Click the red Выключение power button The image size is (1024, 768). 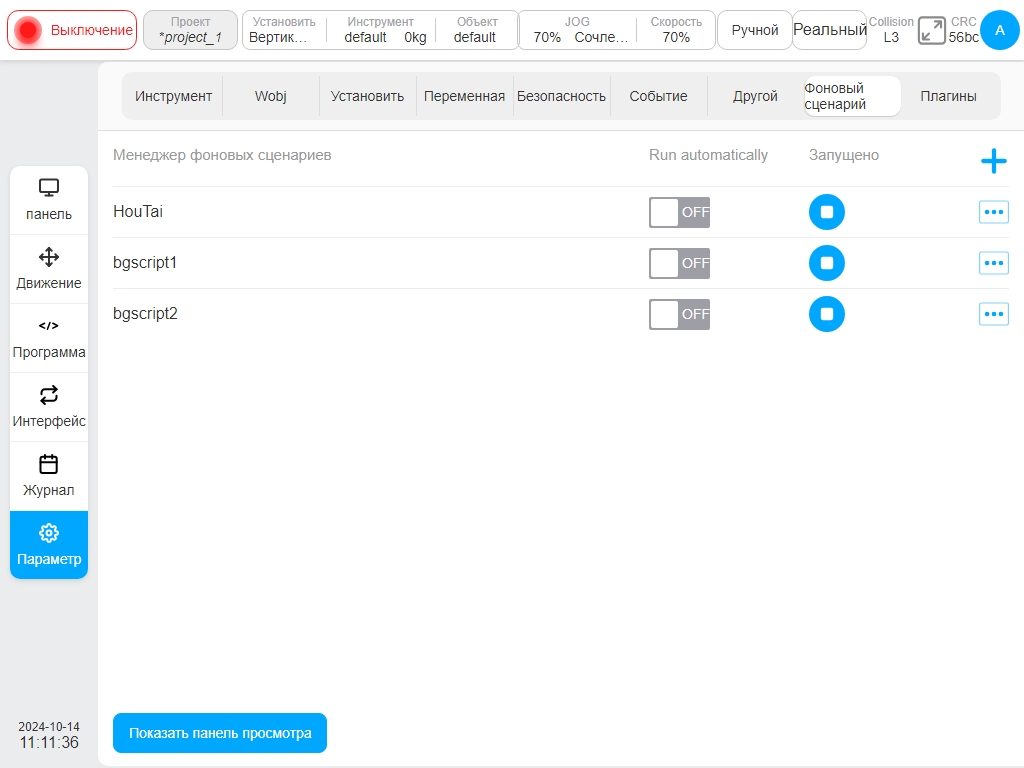72,30
